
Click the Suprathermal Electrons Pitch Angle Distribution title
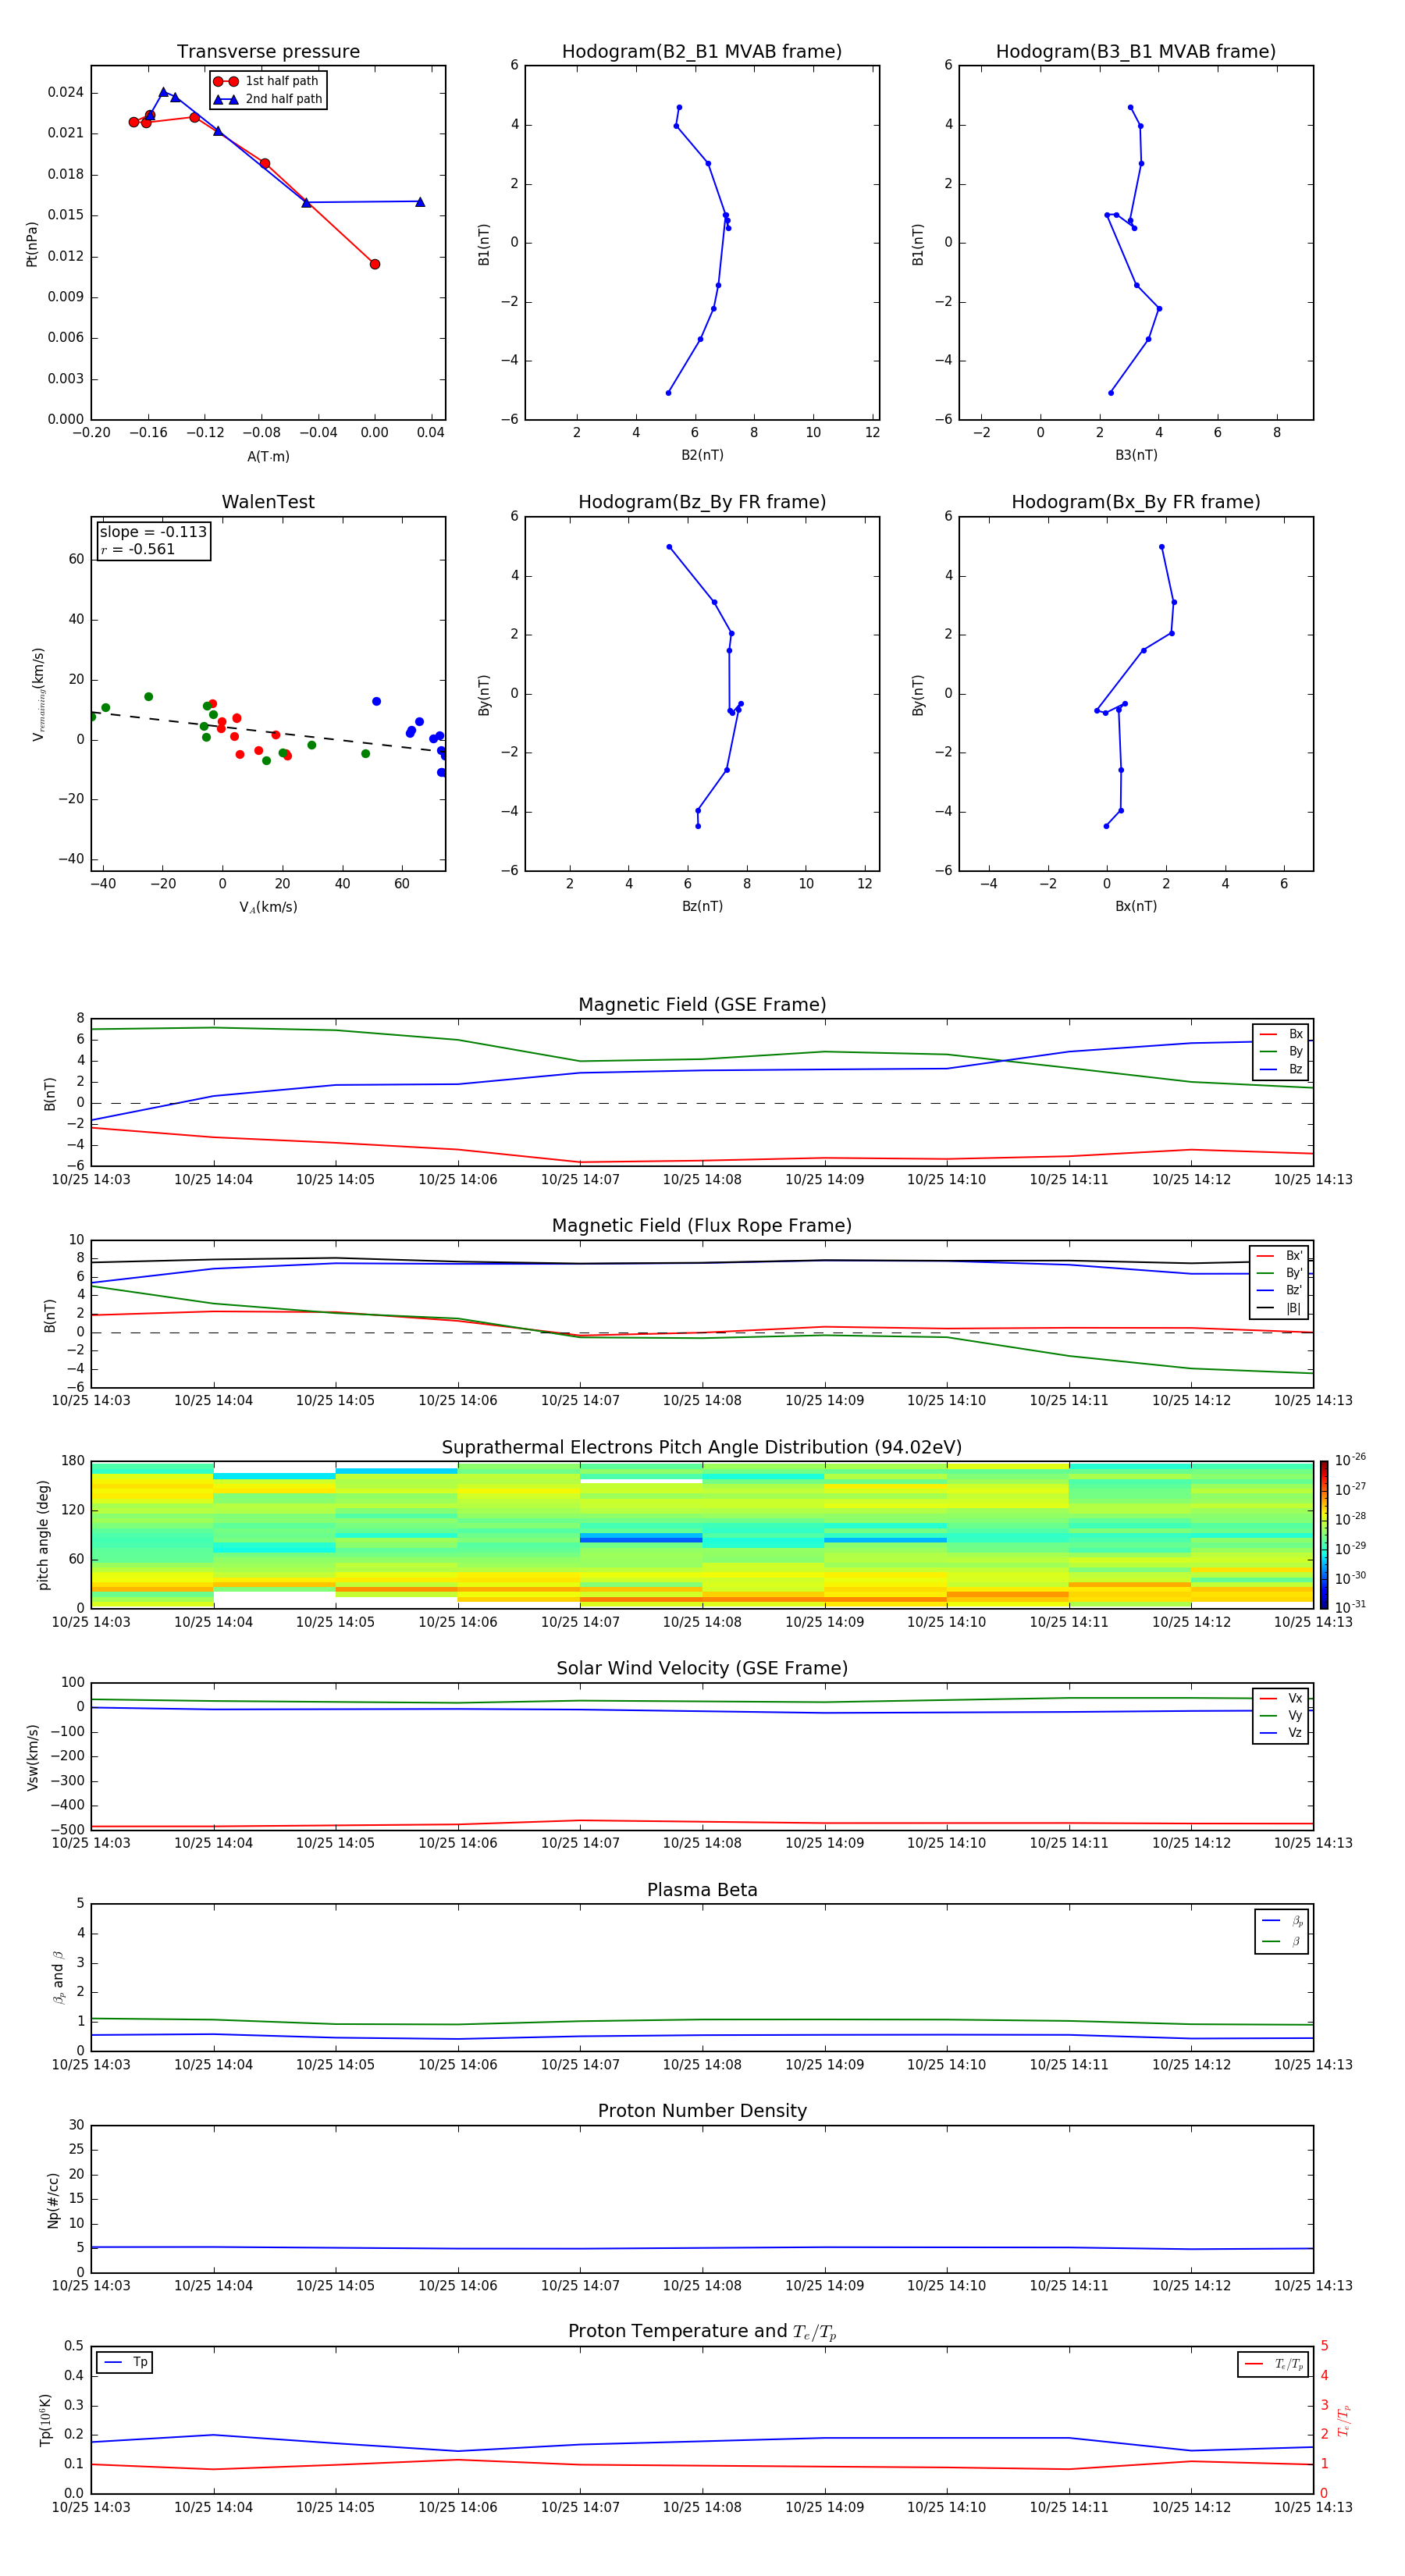tap(702, 1448)
